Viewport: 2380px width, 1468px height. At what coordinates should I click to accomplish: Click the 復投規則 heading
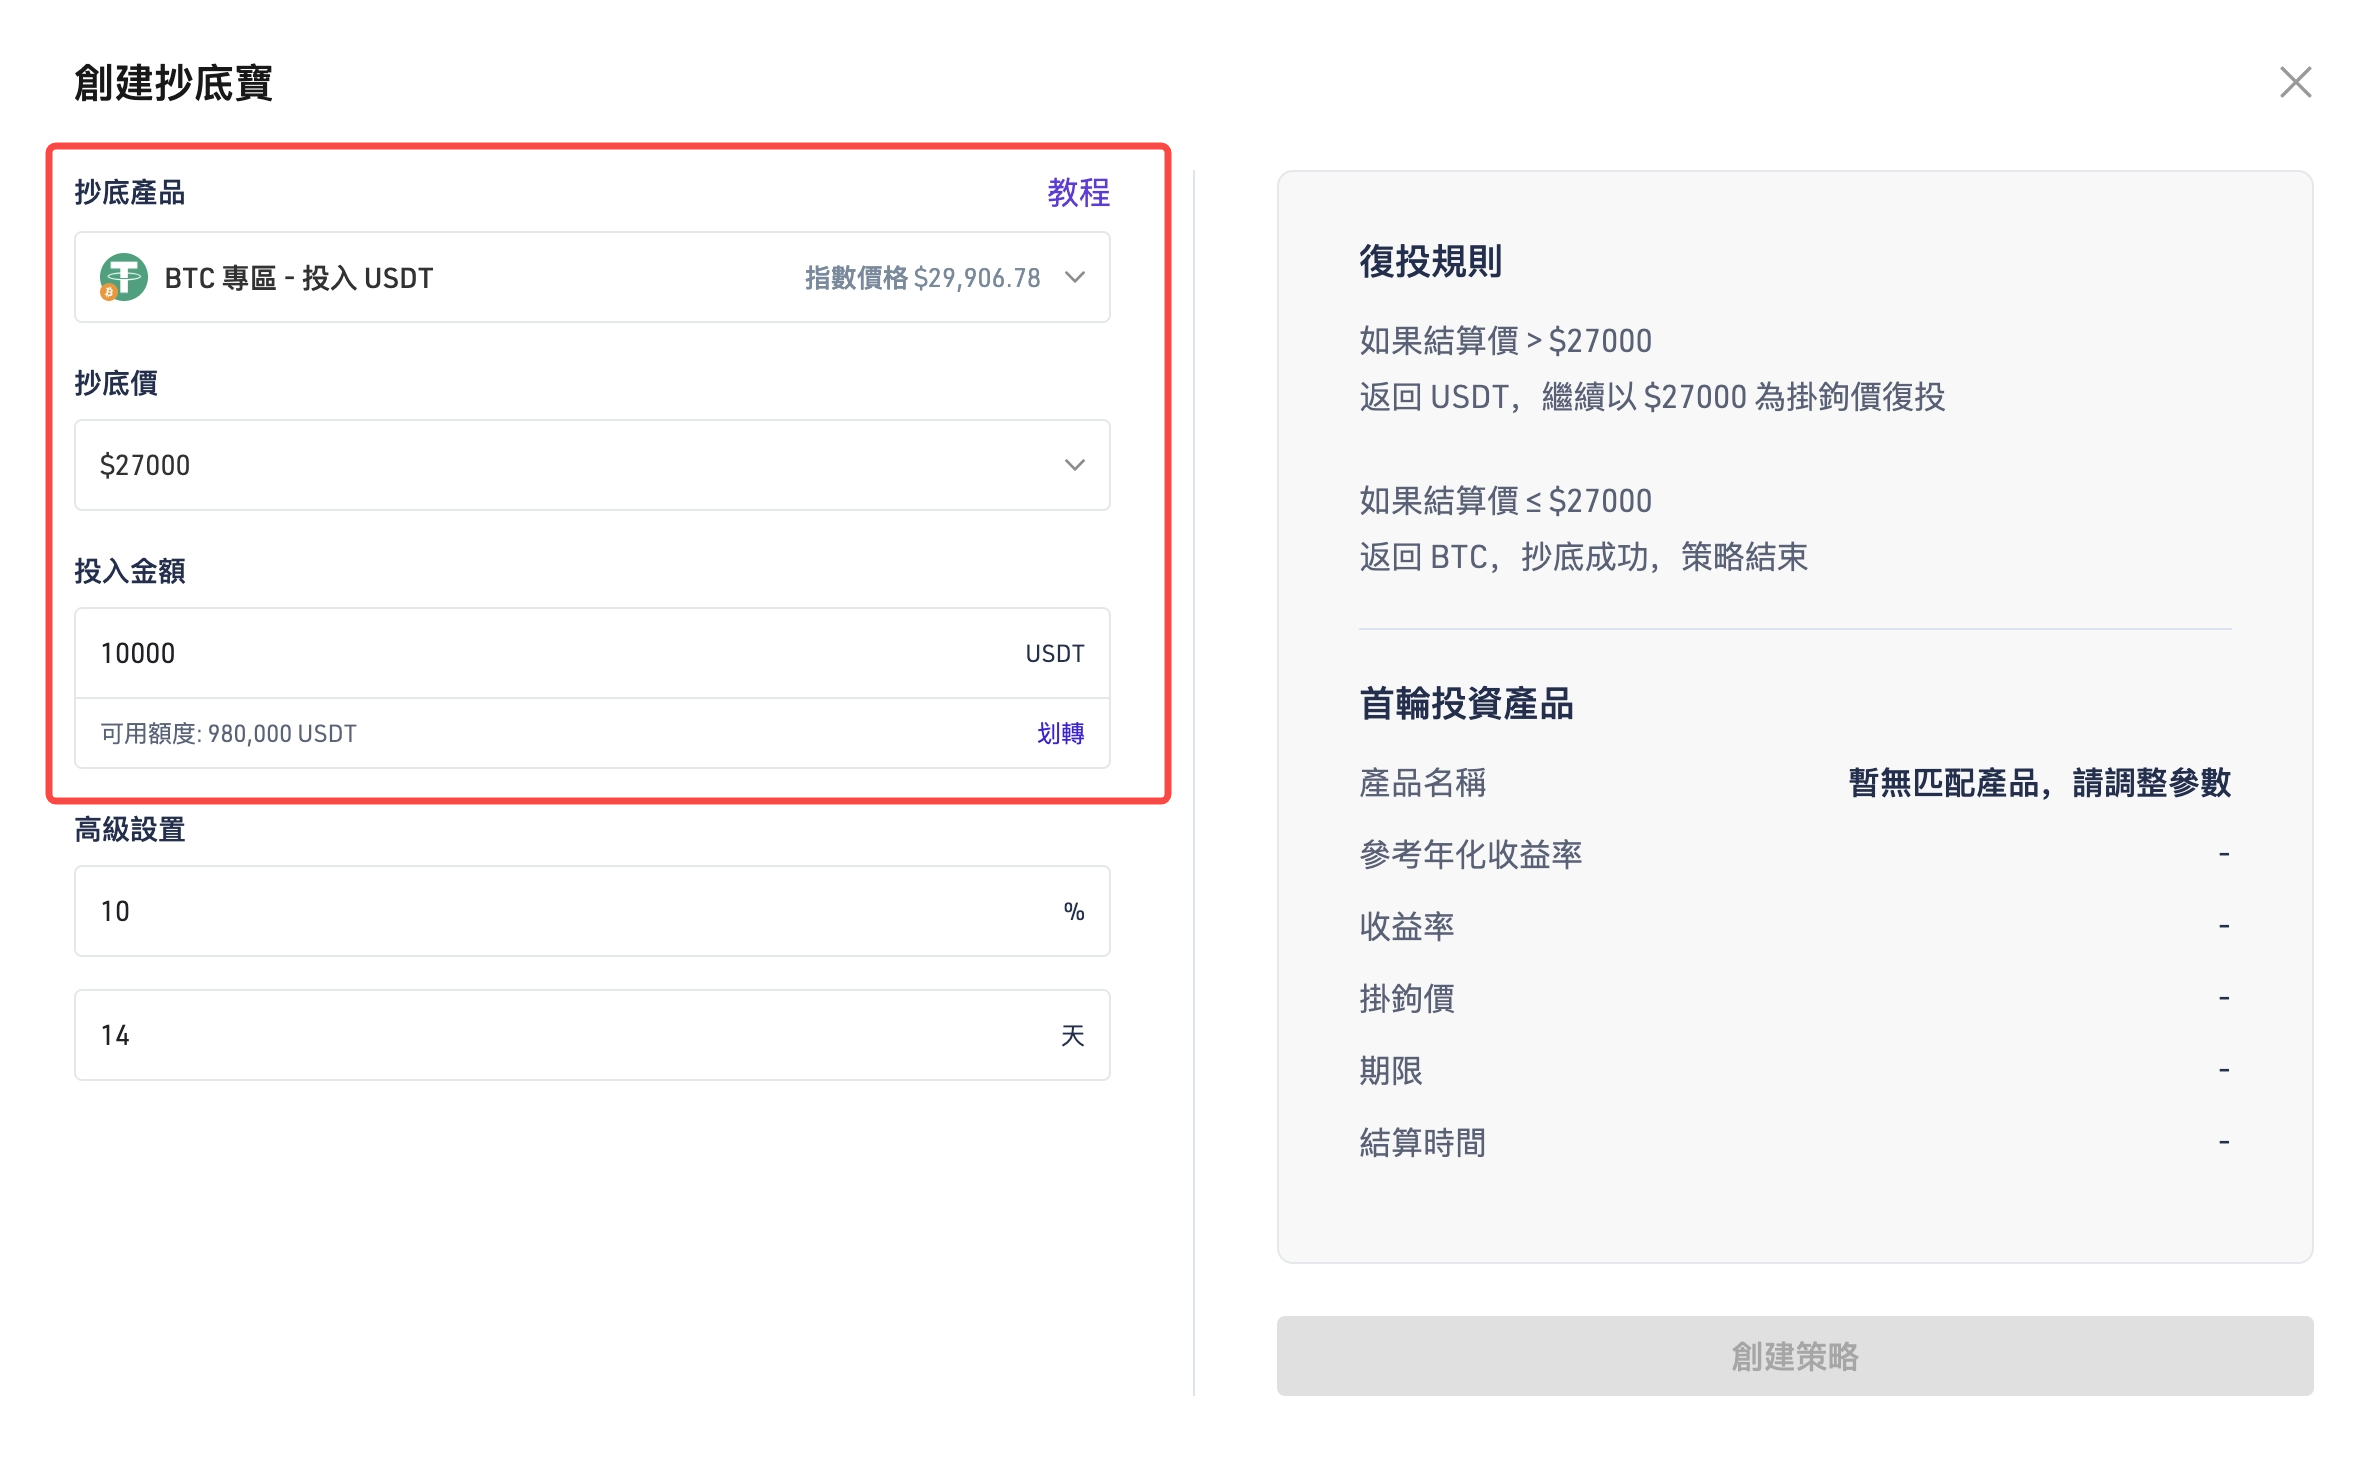[x=1430, y=261]
